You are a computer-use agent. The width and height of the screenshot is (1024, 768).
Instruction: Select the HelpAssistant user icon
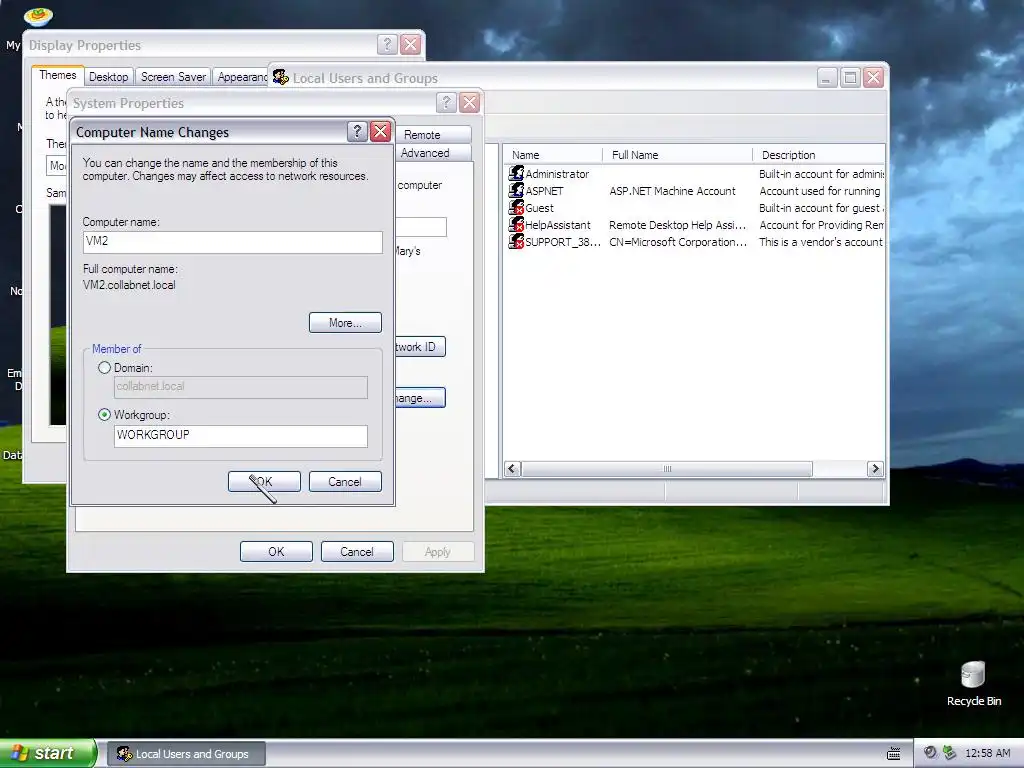(517, 225)
